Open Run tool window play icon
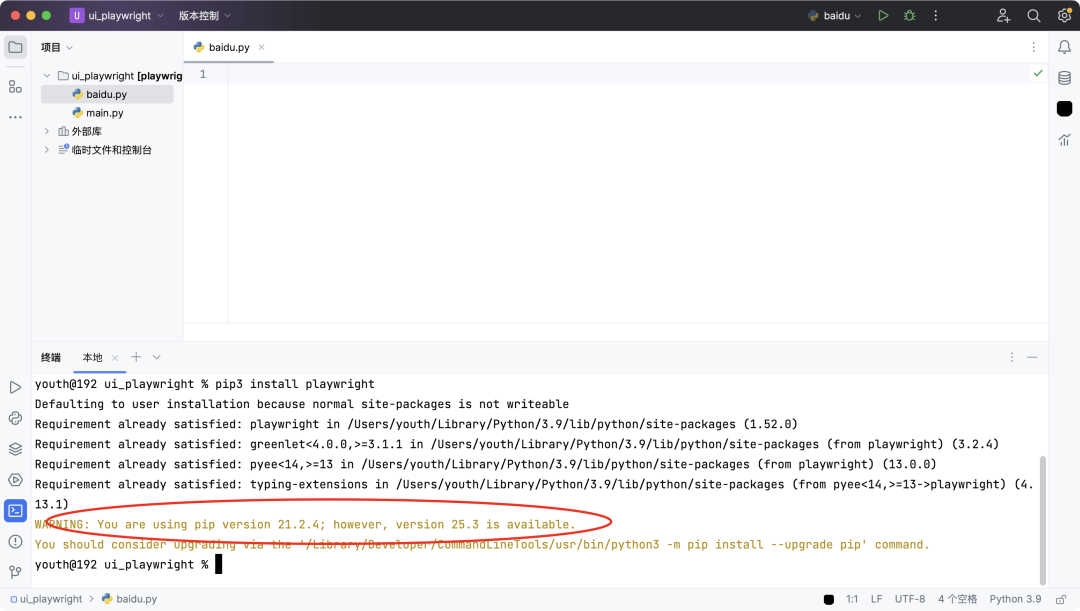Screen dimensions: 1080x611 coord(15,387)
